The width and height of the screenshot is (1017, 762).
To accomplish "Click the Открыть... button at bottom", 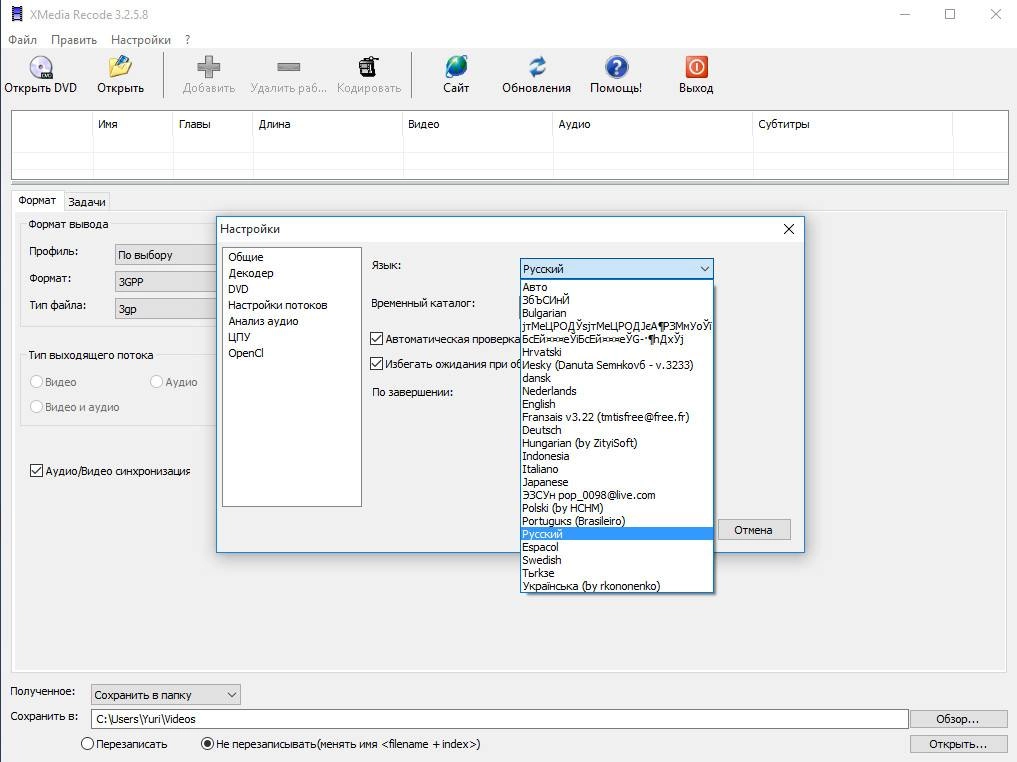I will (x=957, y=744).
